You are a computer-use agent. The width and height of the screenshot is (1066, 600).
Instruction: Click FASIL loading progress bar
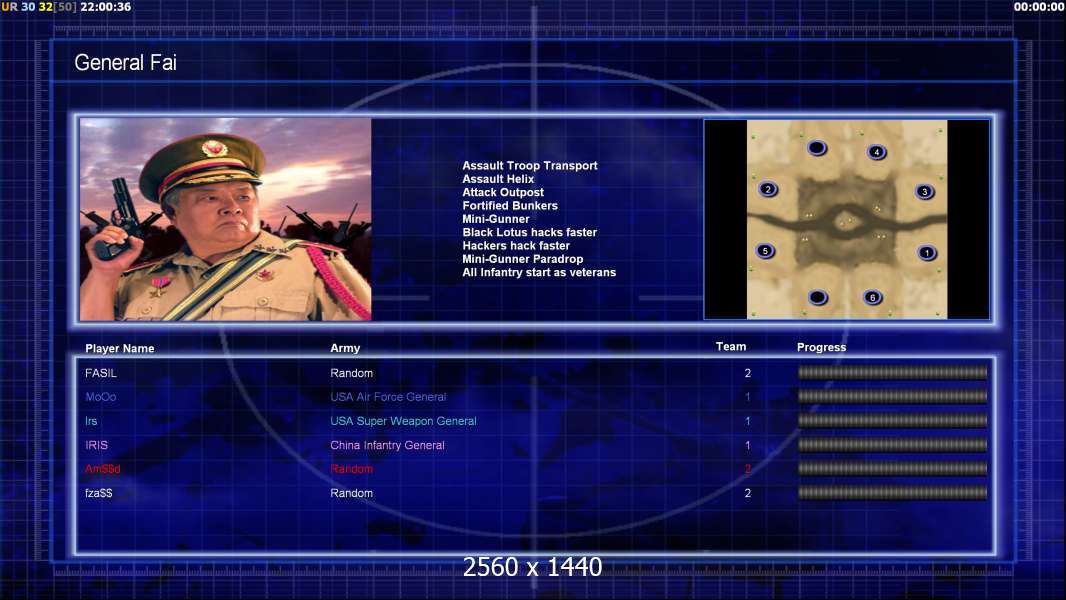[893, 372]
